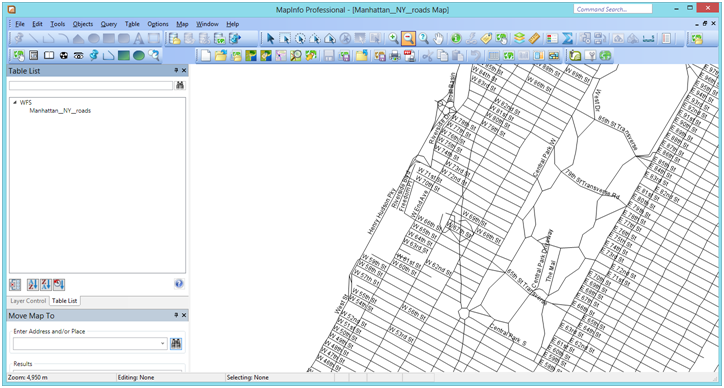
Task: Select the Zoom-in magnifier tool
Action: click(x=393, y=39)
